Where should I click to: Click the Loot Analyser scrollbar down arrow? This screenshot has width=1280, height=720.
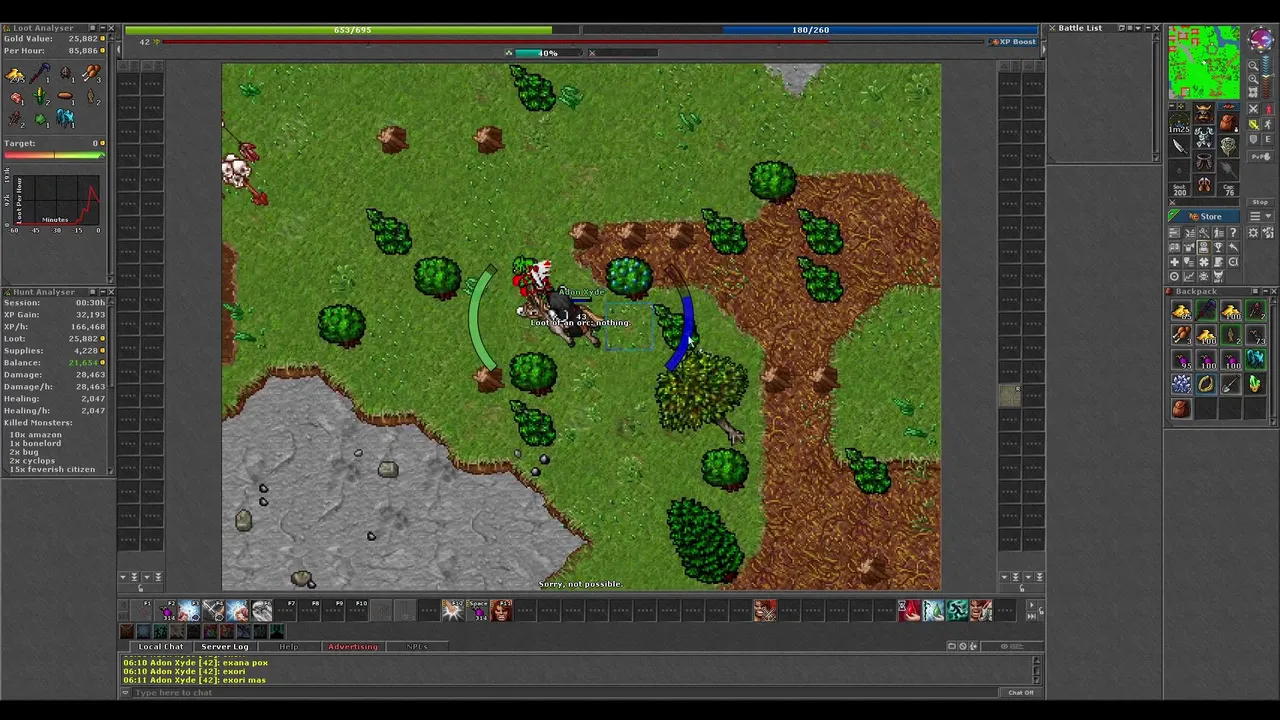pyautogui.click(x=111, y=278)
